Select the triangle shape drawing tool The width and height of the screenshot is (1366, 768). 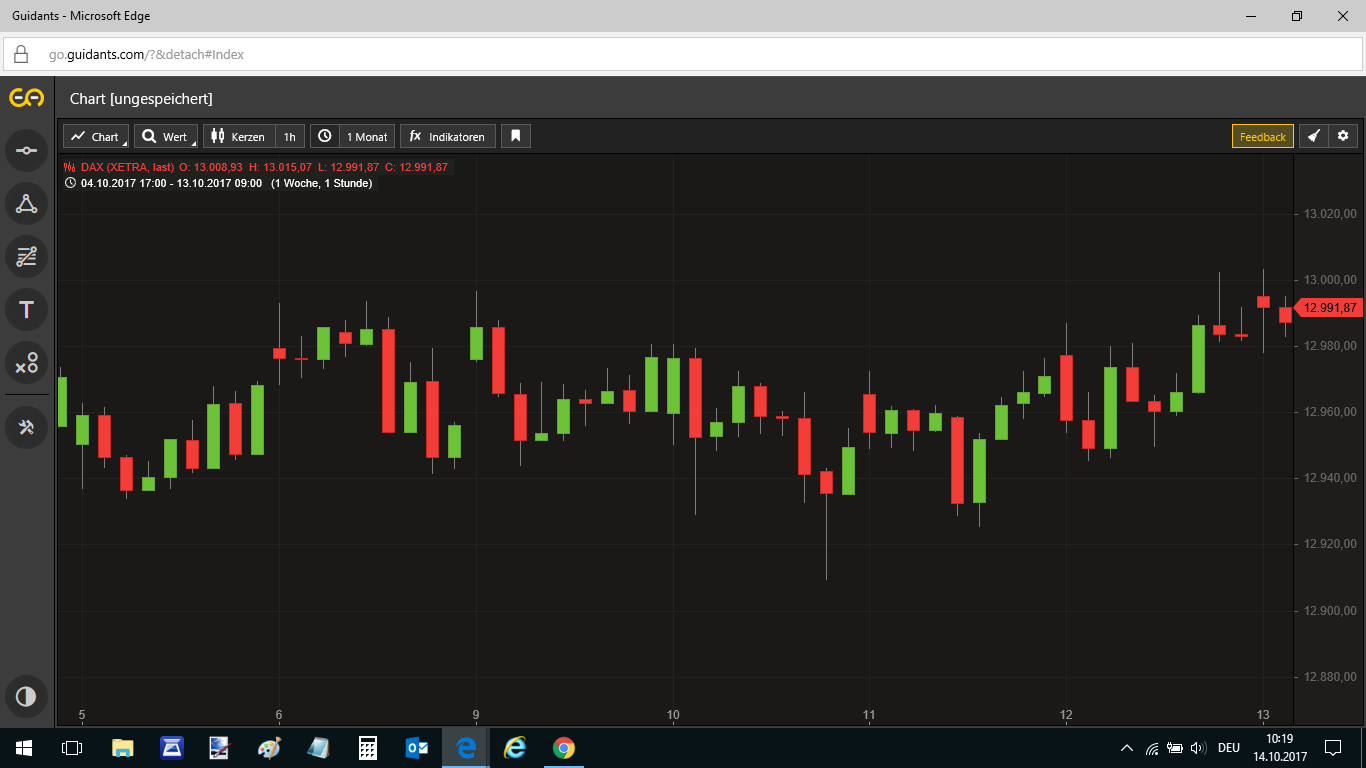click(x=26, y=203)
